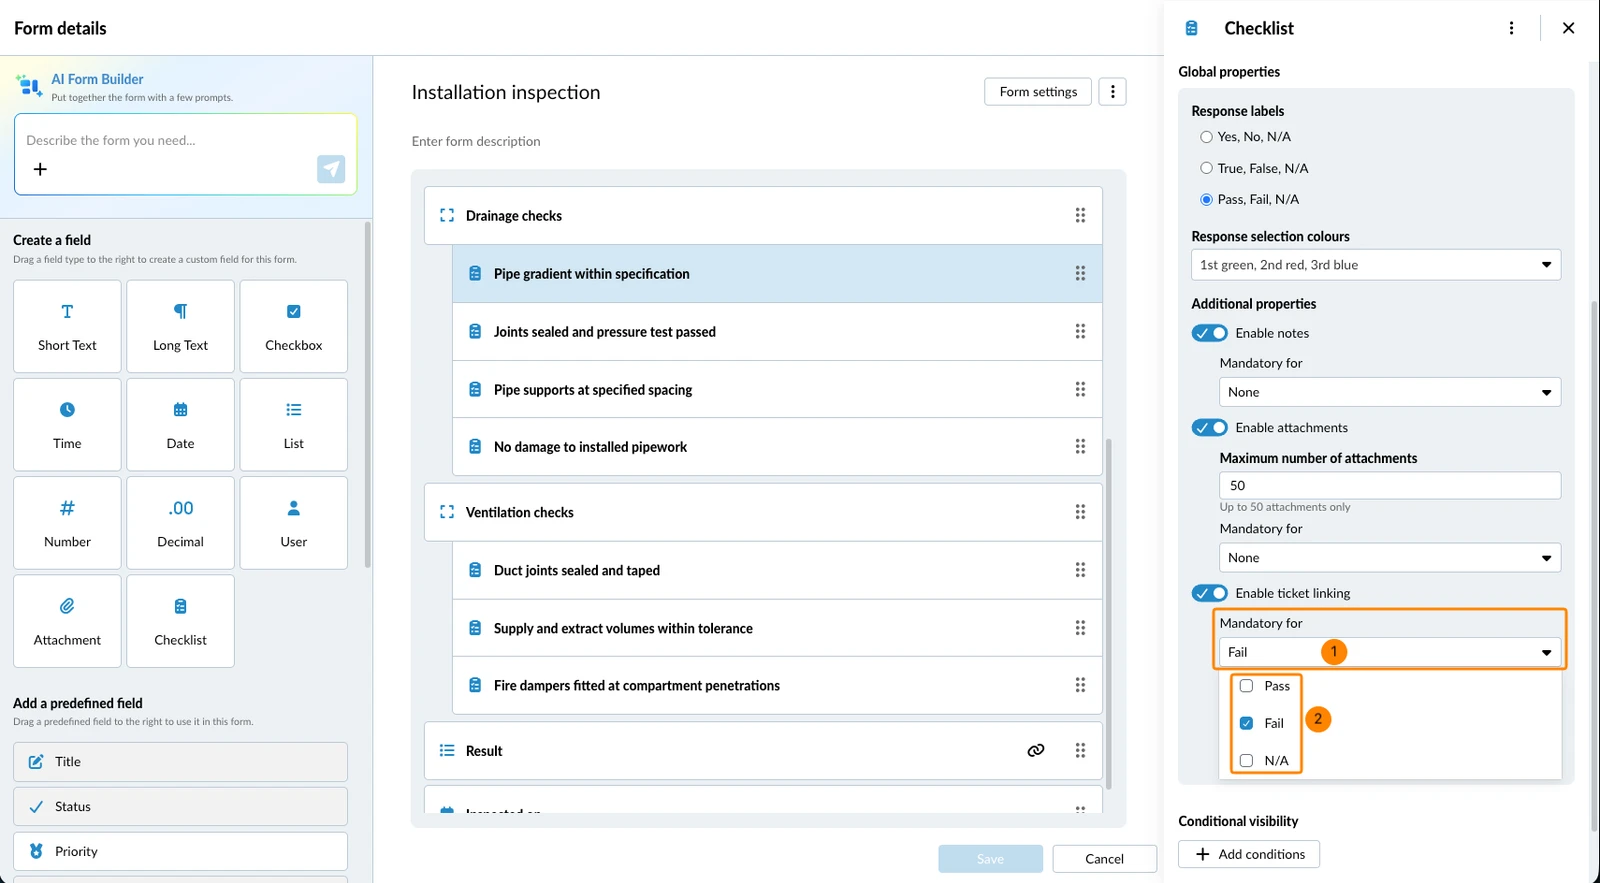Image resolution: width=1600 pixels, height=883 pixels.
Task: Click drag handle on Drainage checks row
Action: (x=1080, y=215)
